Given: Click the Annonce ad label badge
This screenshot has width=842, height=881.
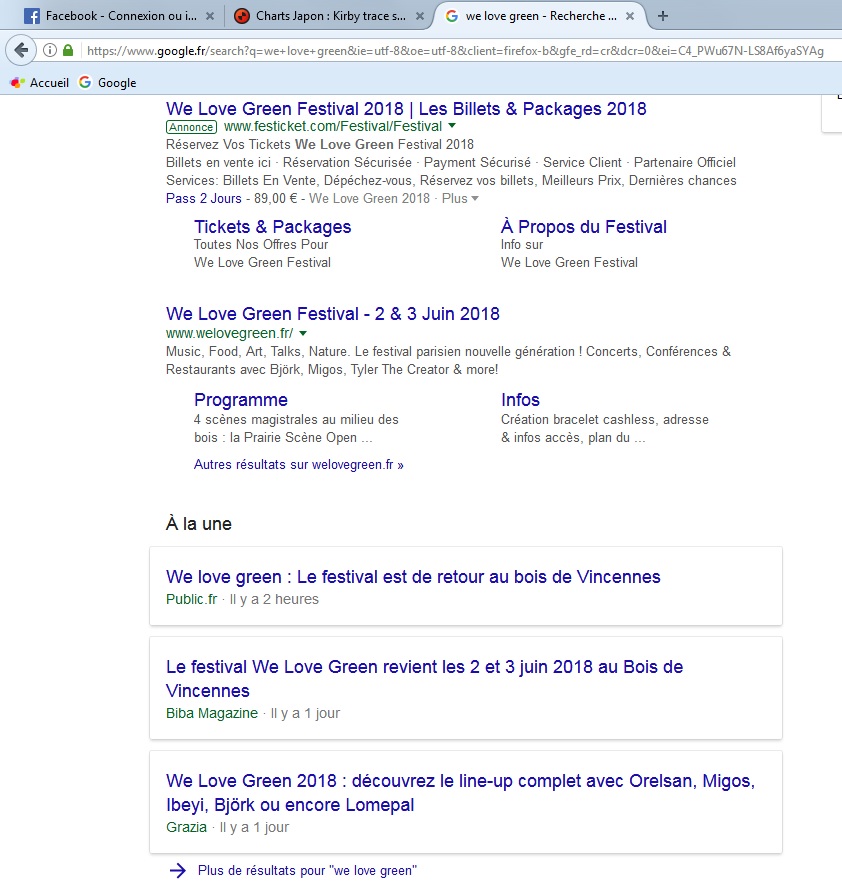Looking at the screenshot, I should 192,127.
